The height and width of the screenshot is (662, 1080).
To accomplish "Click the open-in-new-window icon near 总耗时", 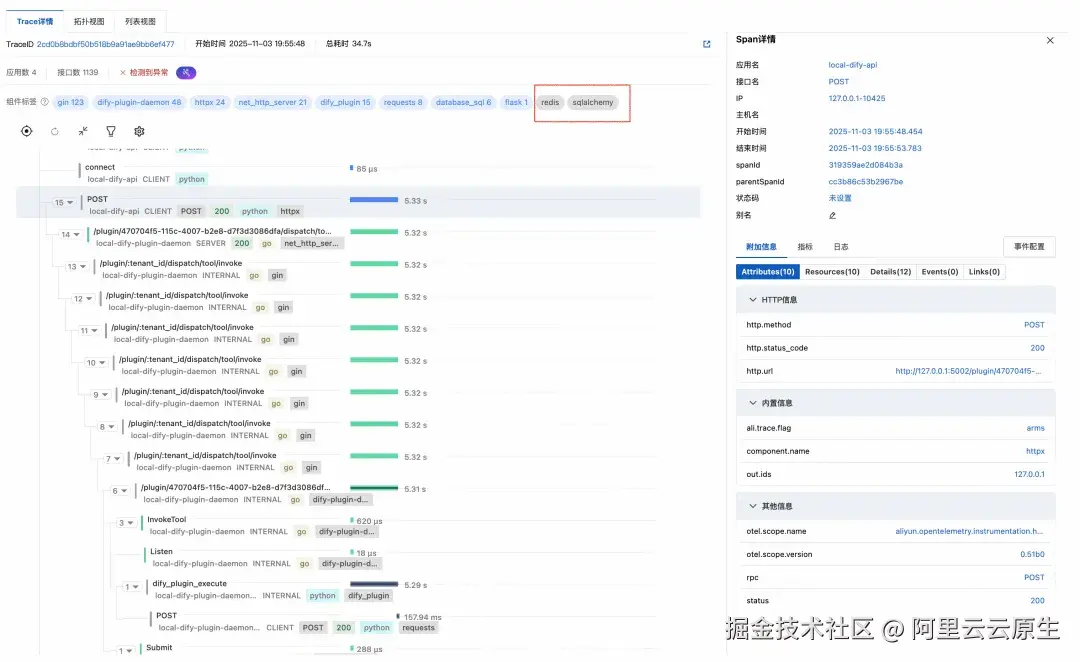I will coord(707,44).
